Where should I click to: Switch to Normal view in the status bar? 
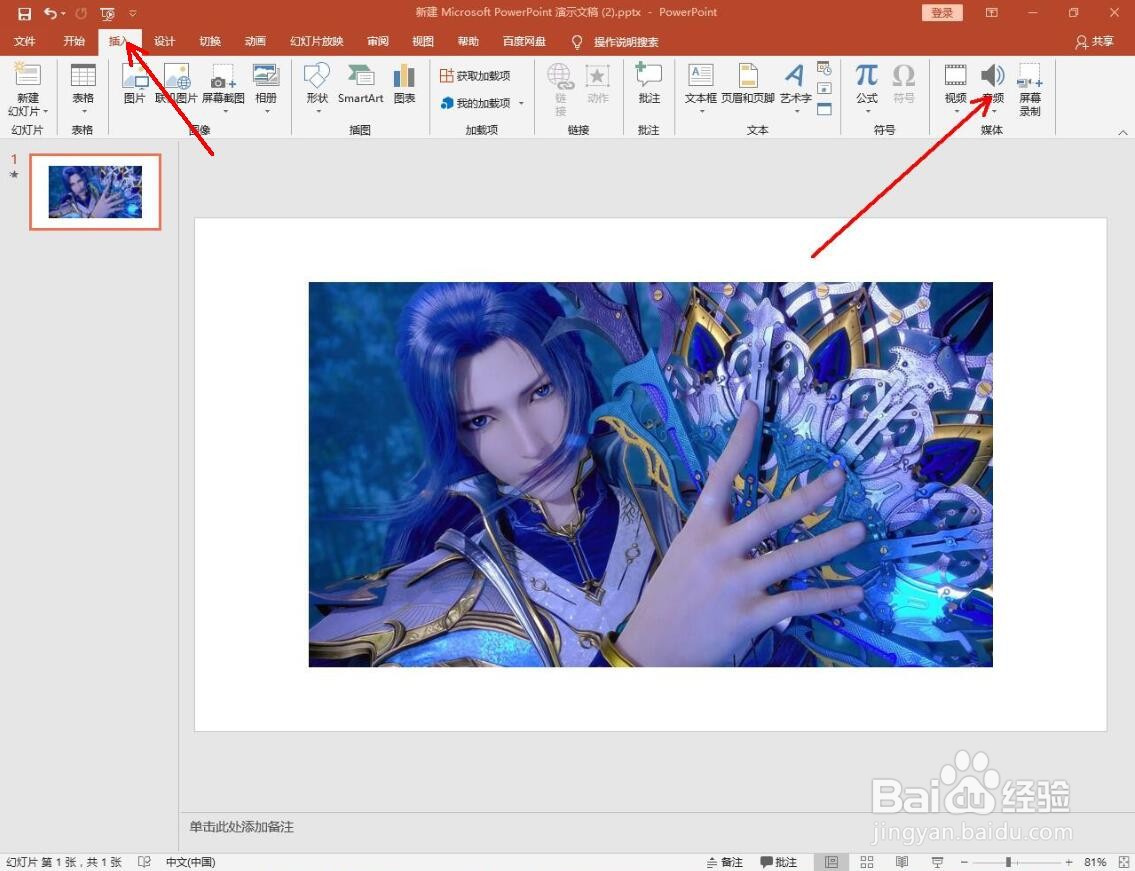coord(831,862)
